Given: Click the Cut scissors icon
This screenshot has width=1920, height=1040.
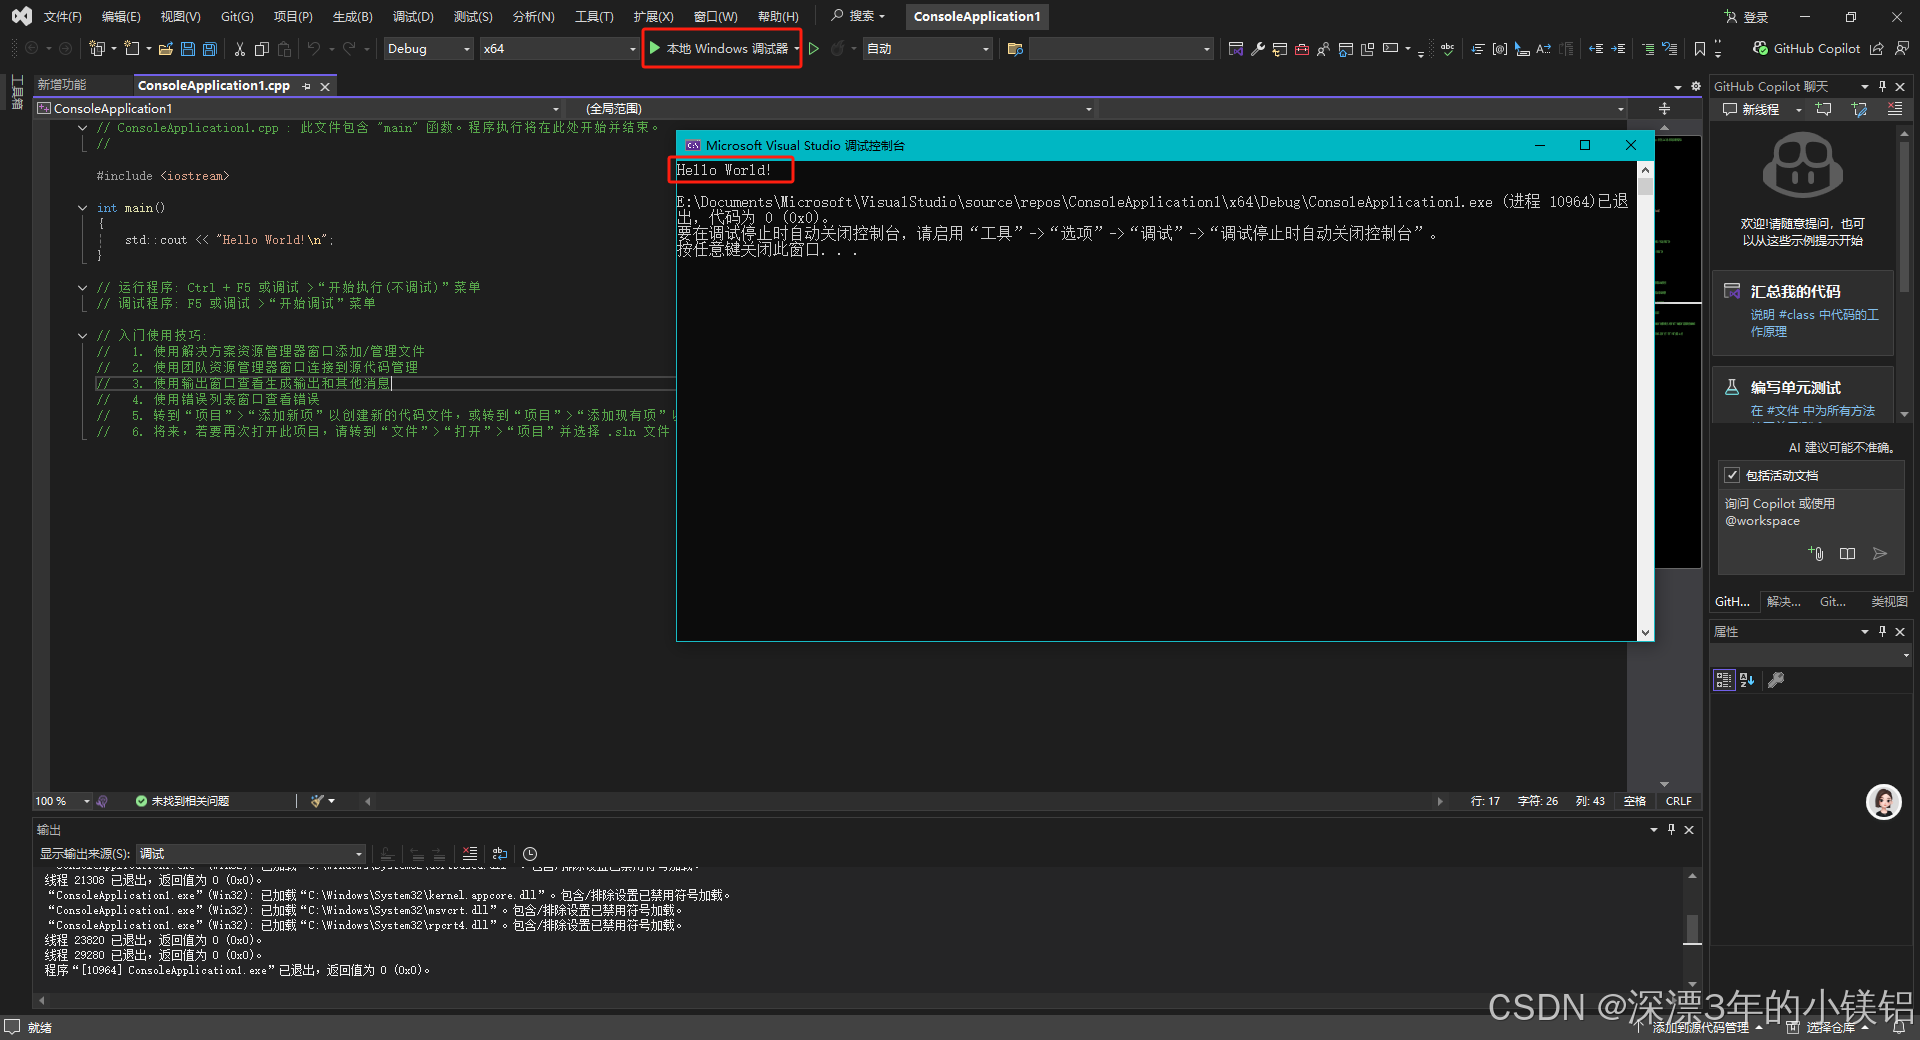Looking at the screenshot, I should click(240, 48).
